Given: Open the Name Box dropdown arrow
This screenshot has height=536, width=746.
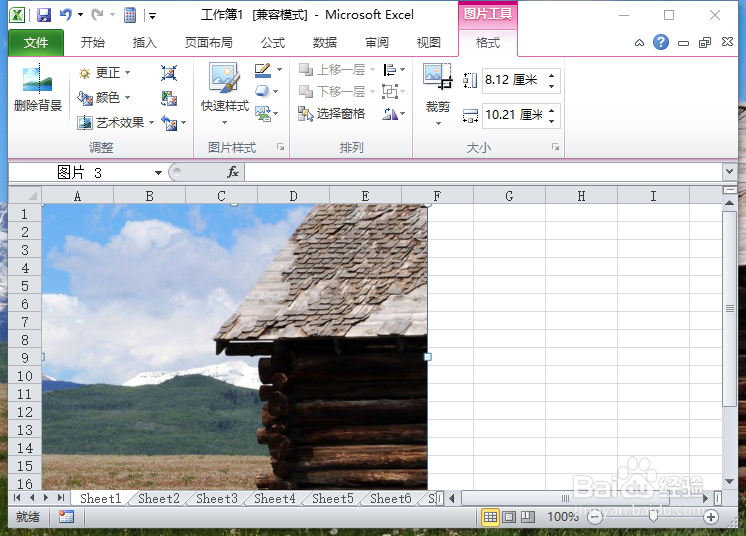Looking at the screenshot, I should click(158, 173).
